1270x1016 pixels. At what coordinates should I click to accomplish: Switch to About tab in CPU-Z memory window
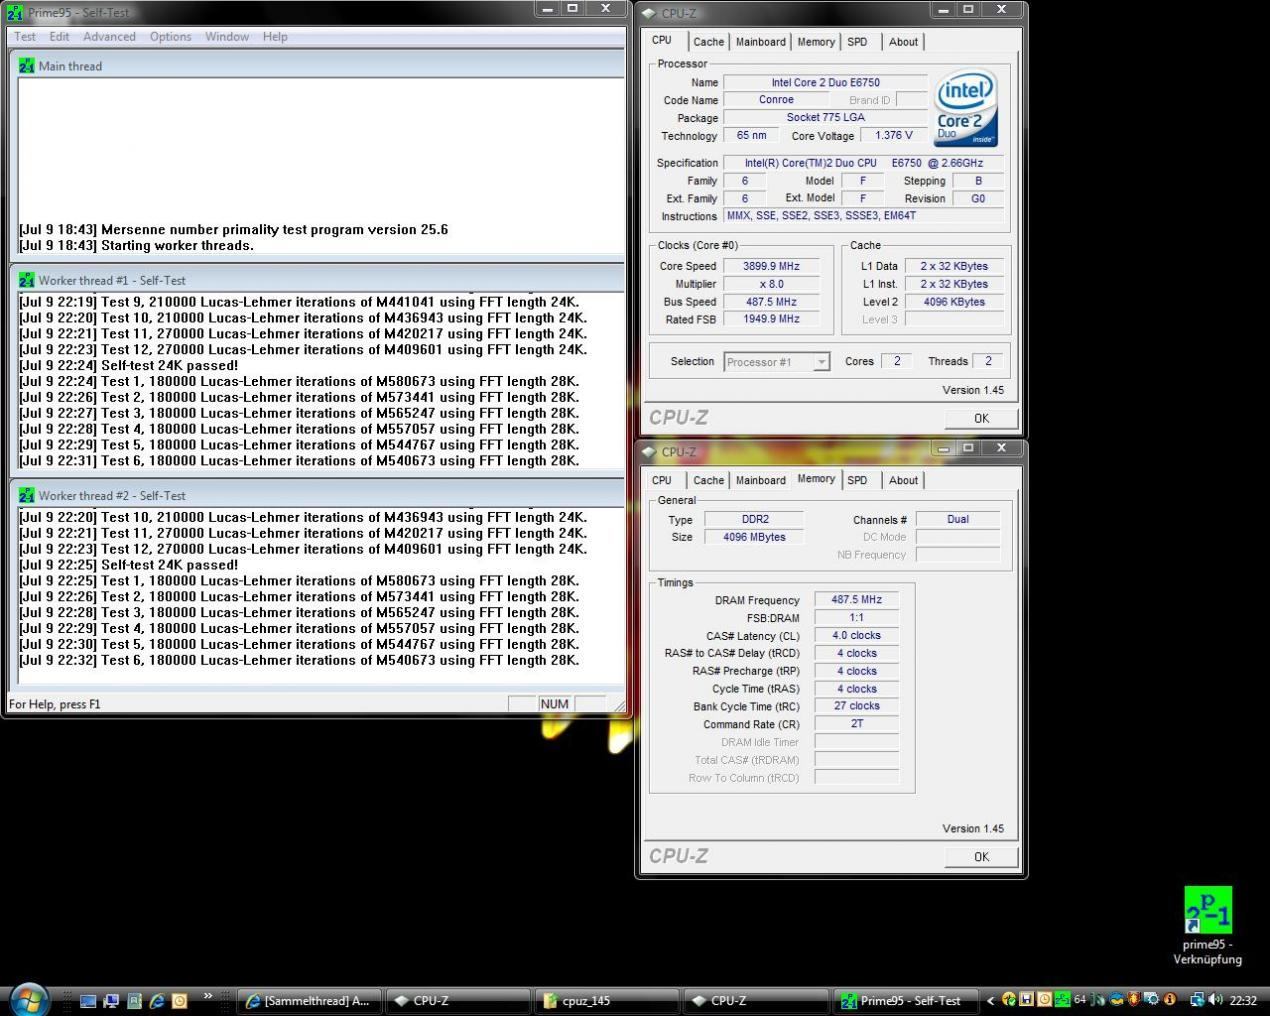click(903, 481)
